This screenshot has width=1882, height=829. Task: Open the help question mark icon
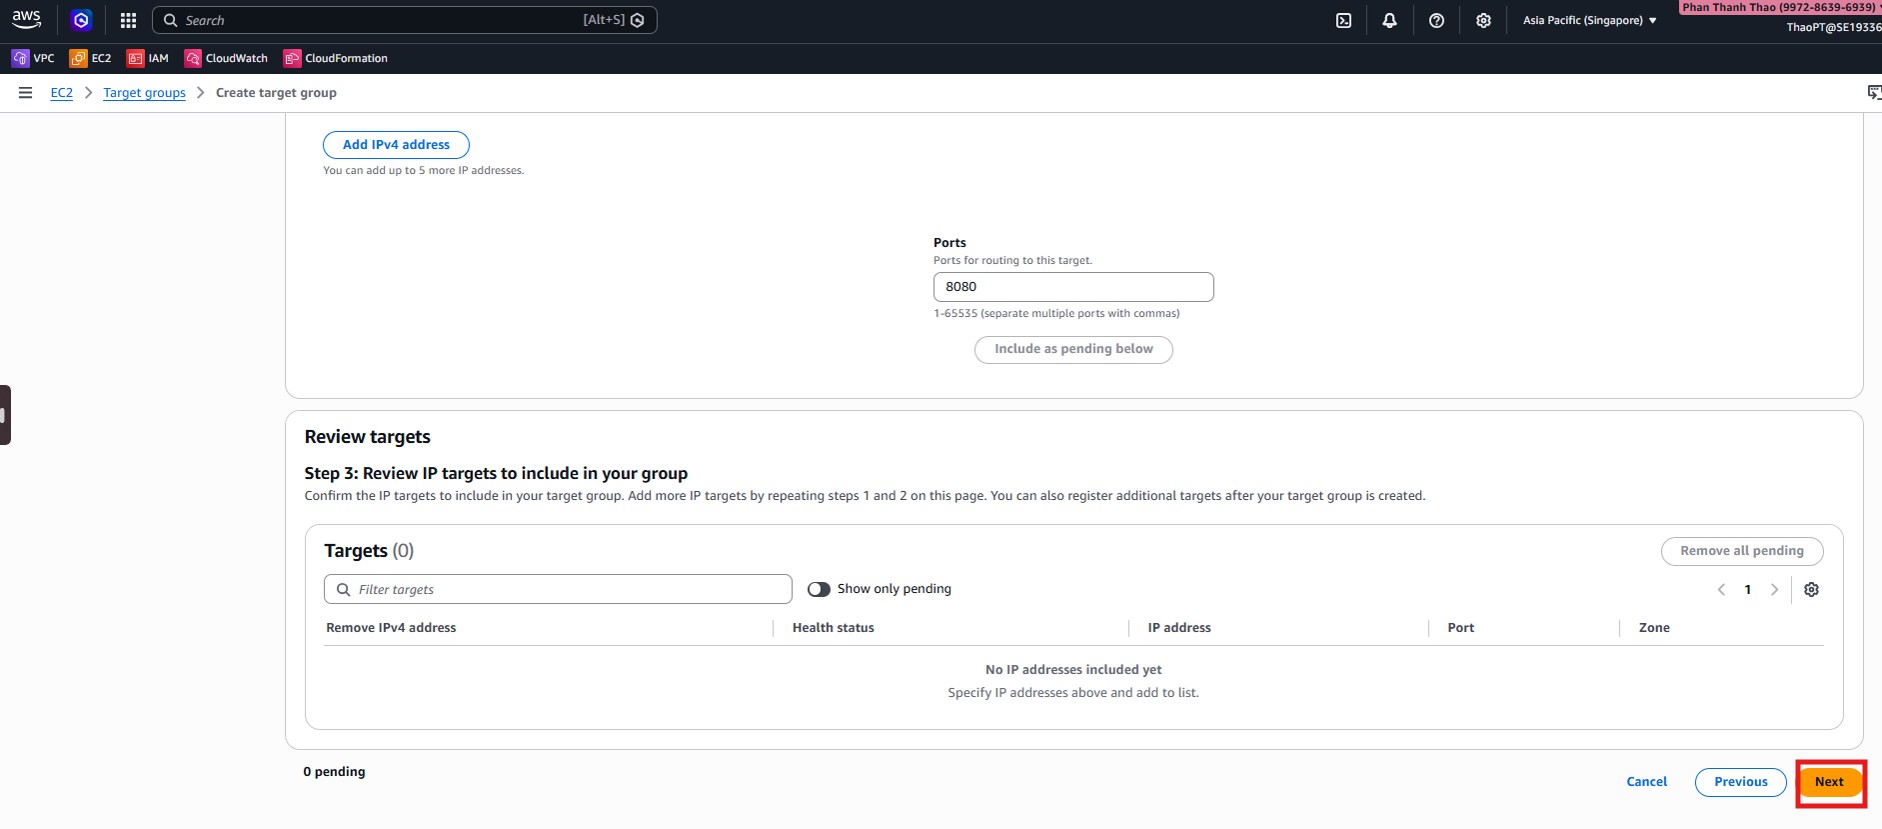1436,20
